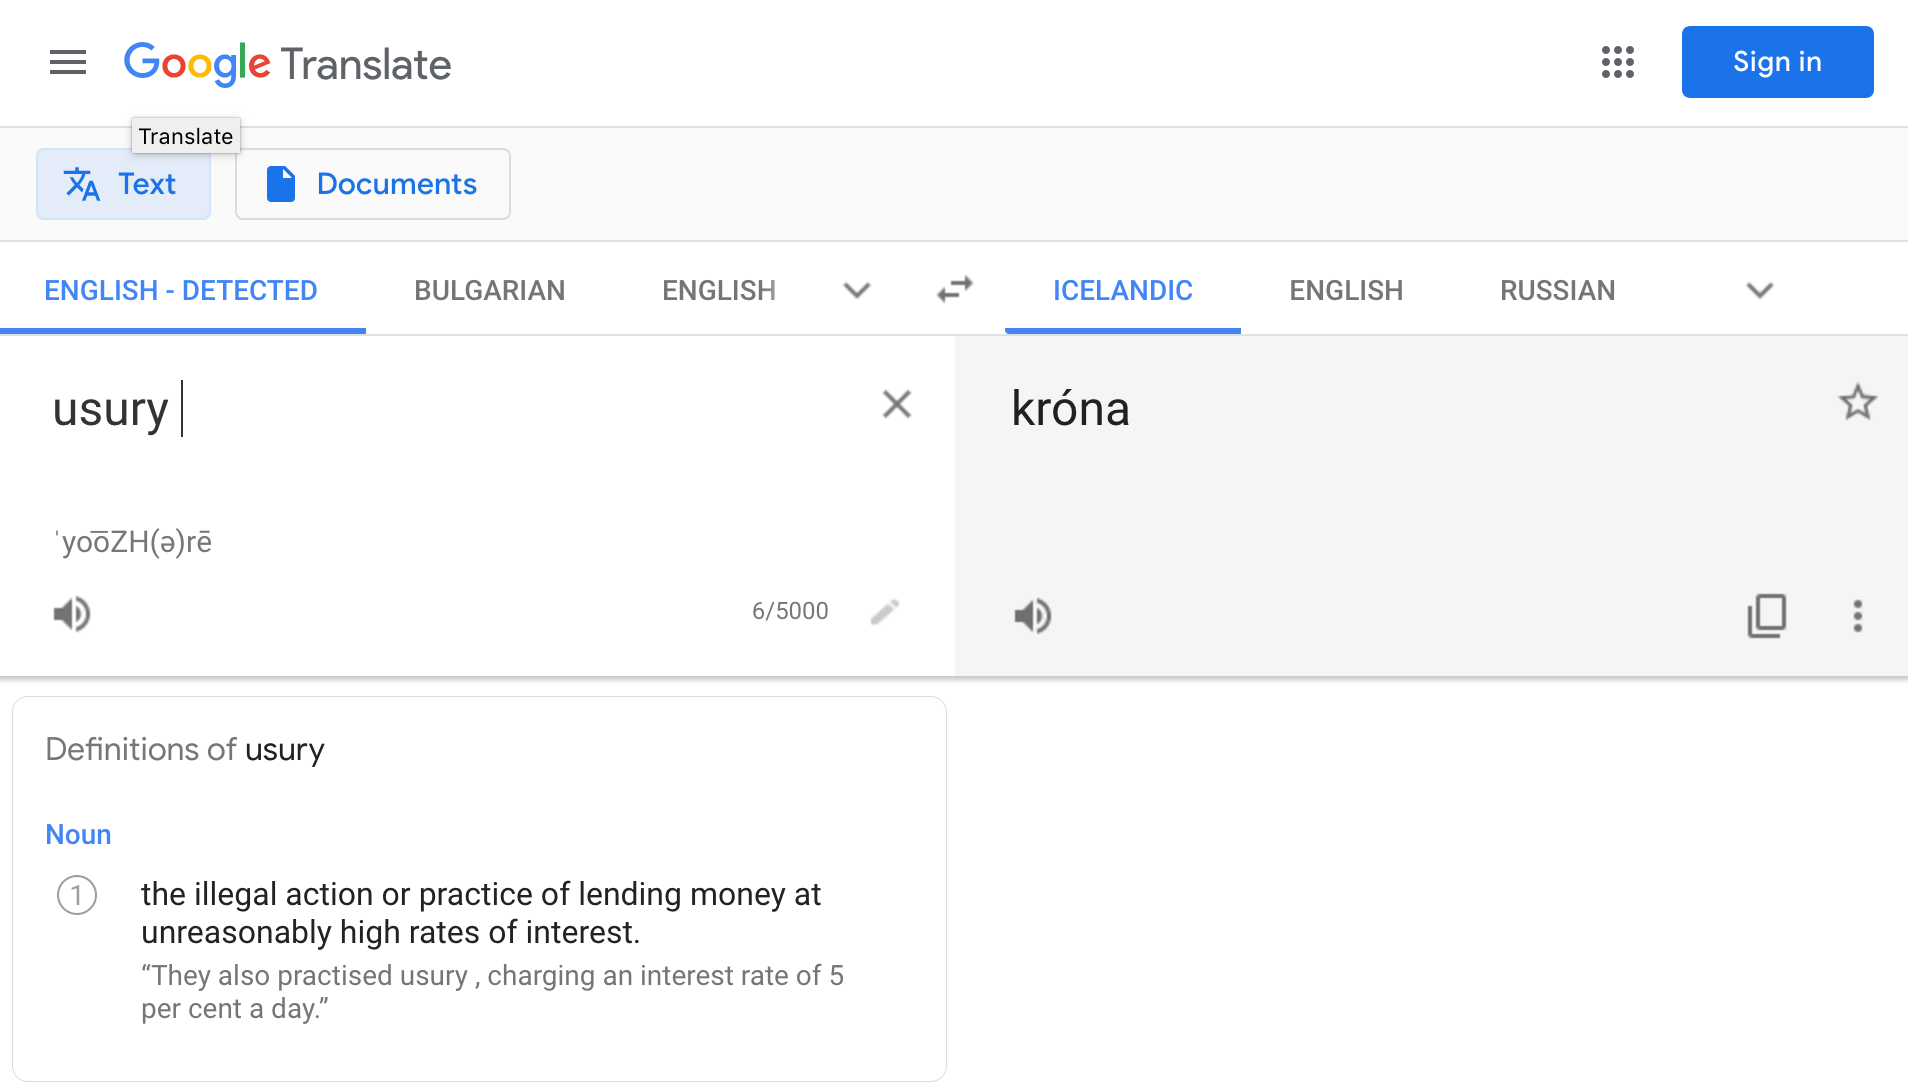1908x1092 pixels.
Task: Select Bulgarian as the source language
Action: 489,290
